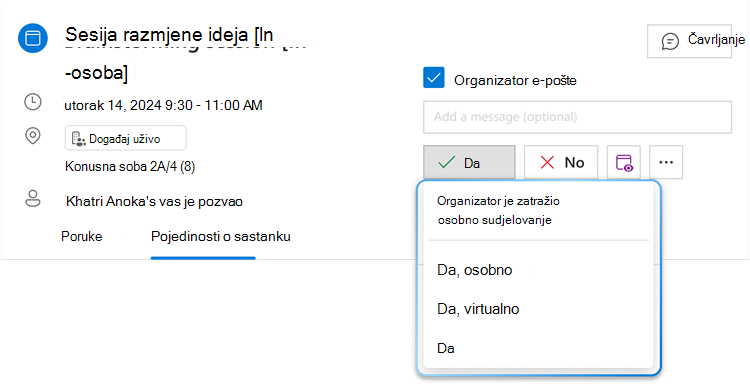Viewport: 750px width, 387px height.
Task: Click the clock icon beside the date
Action: (33, 102)
